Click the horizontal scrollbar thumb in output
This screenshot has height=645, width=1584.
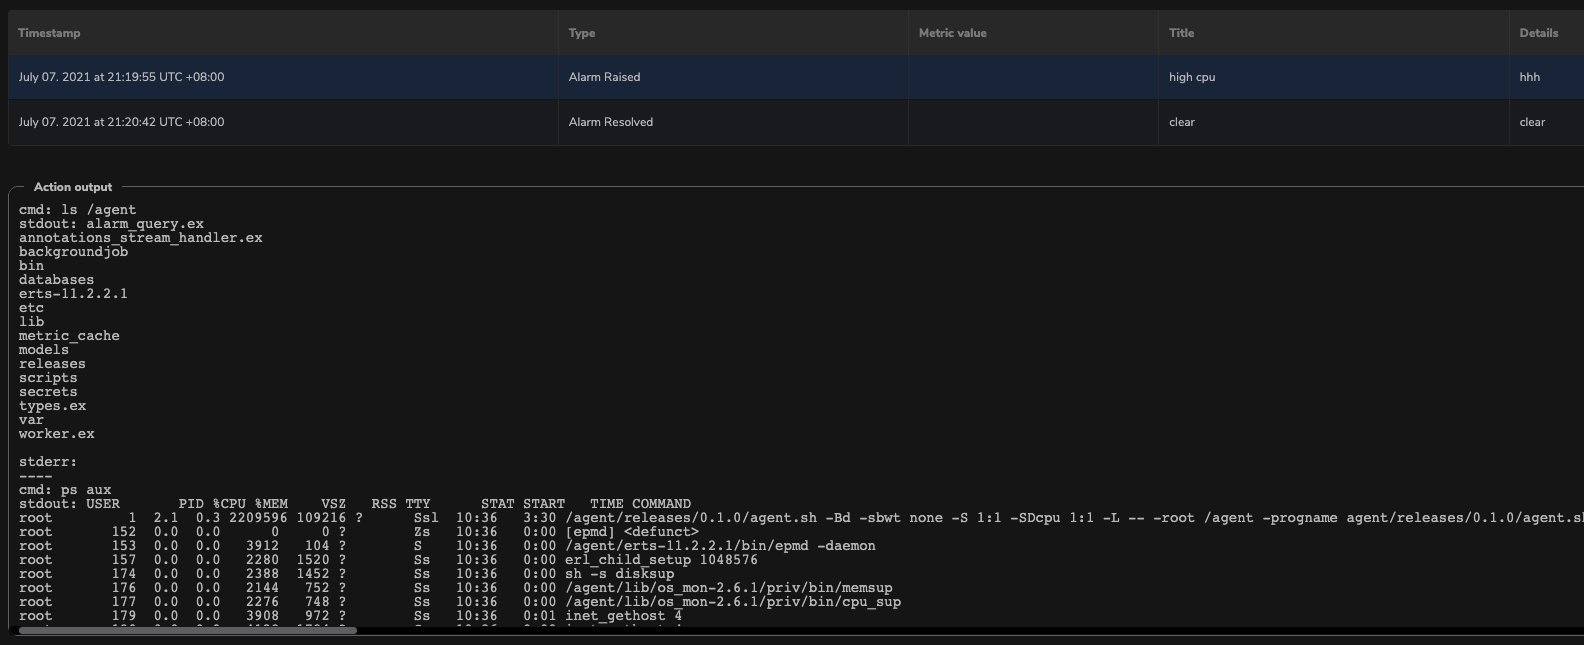(x=188, y=630)
